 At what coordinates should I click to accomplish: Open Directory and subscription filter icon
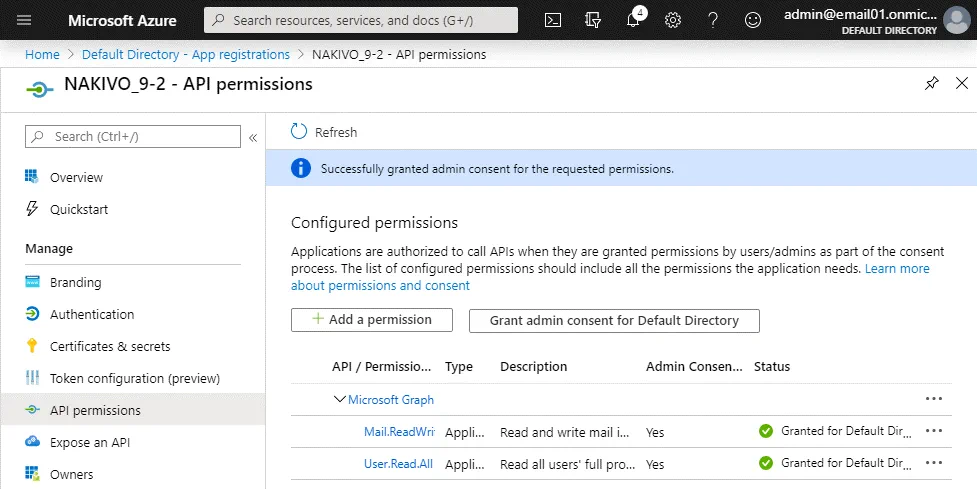[593, 20]
